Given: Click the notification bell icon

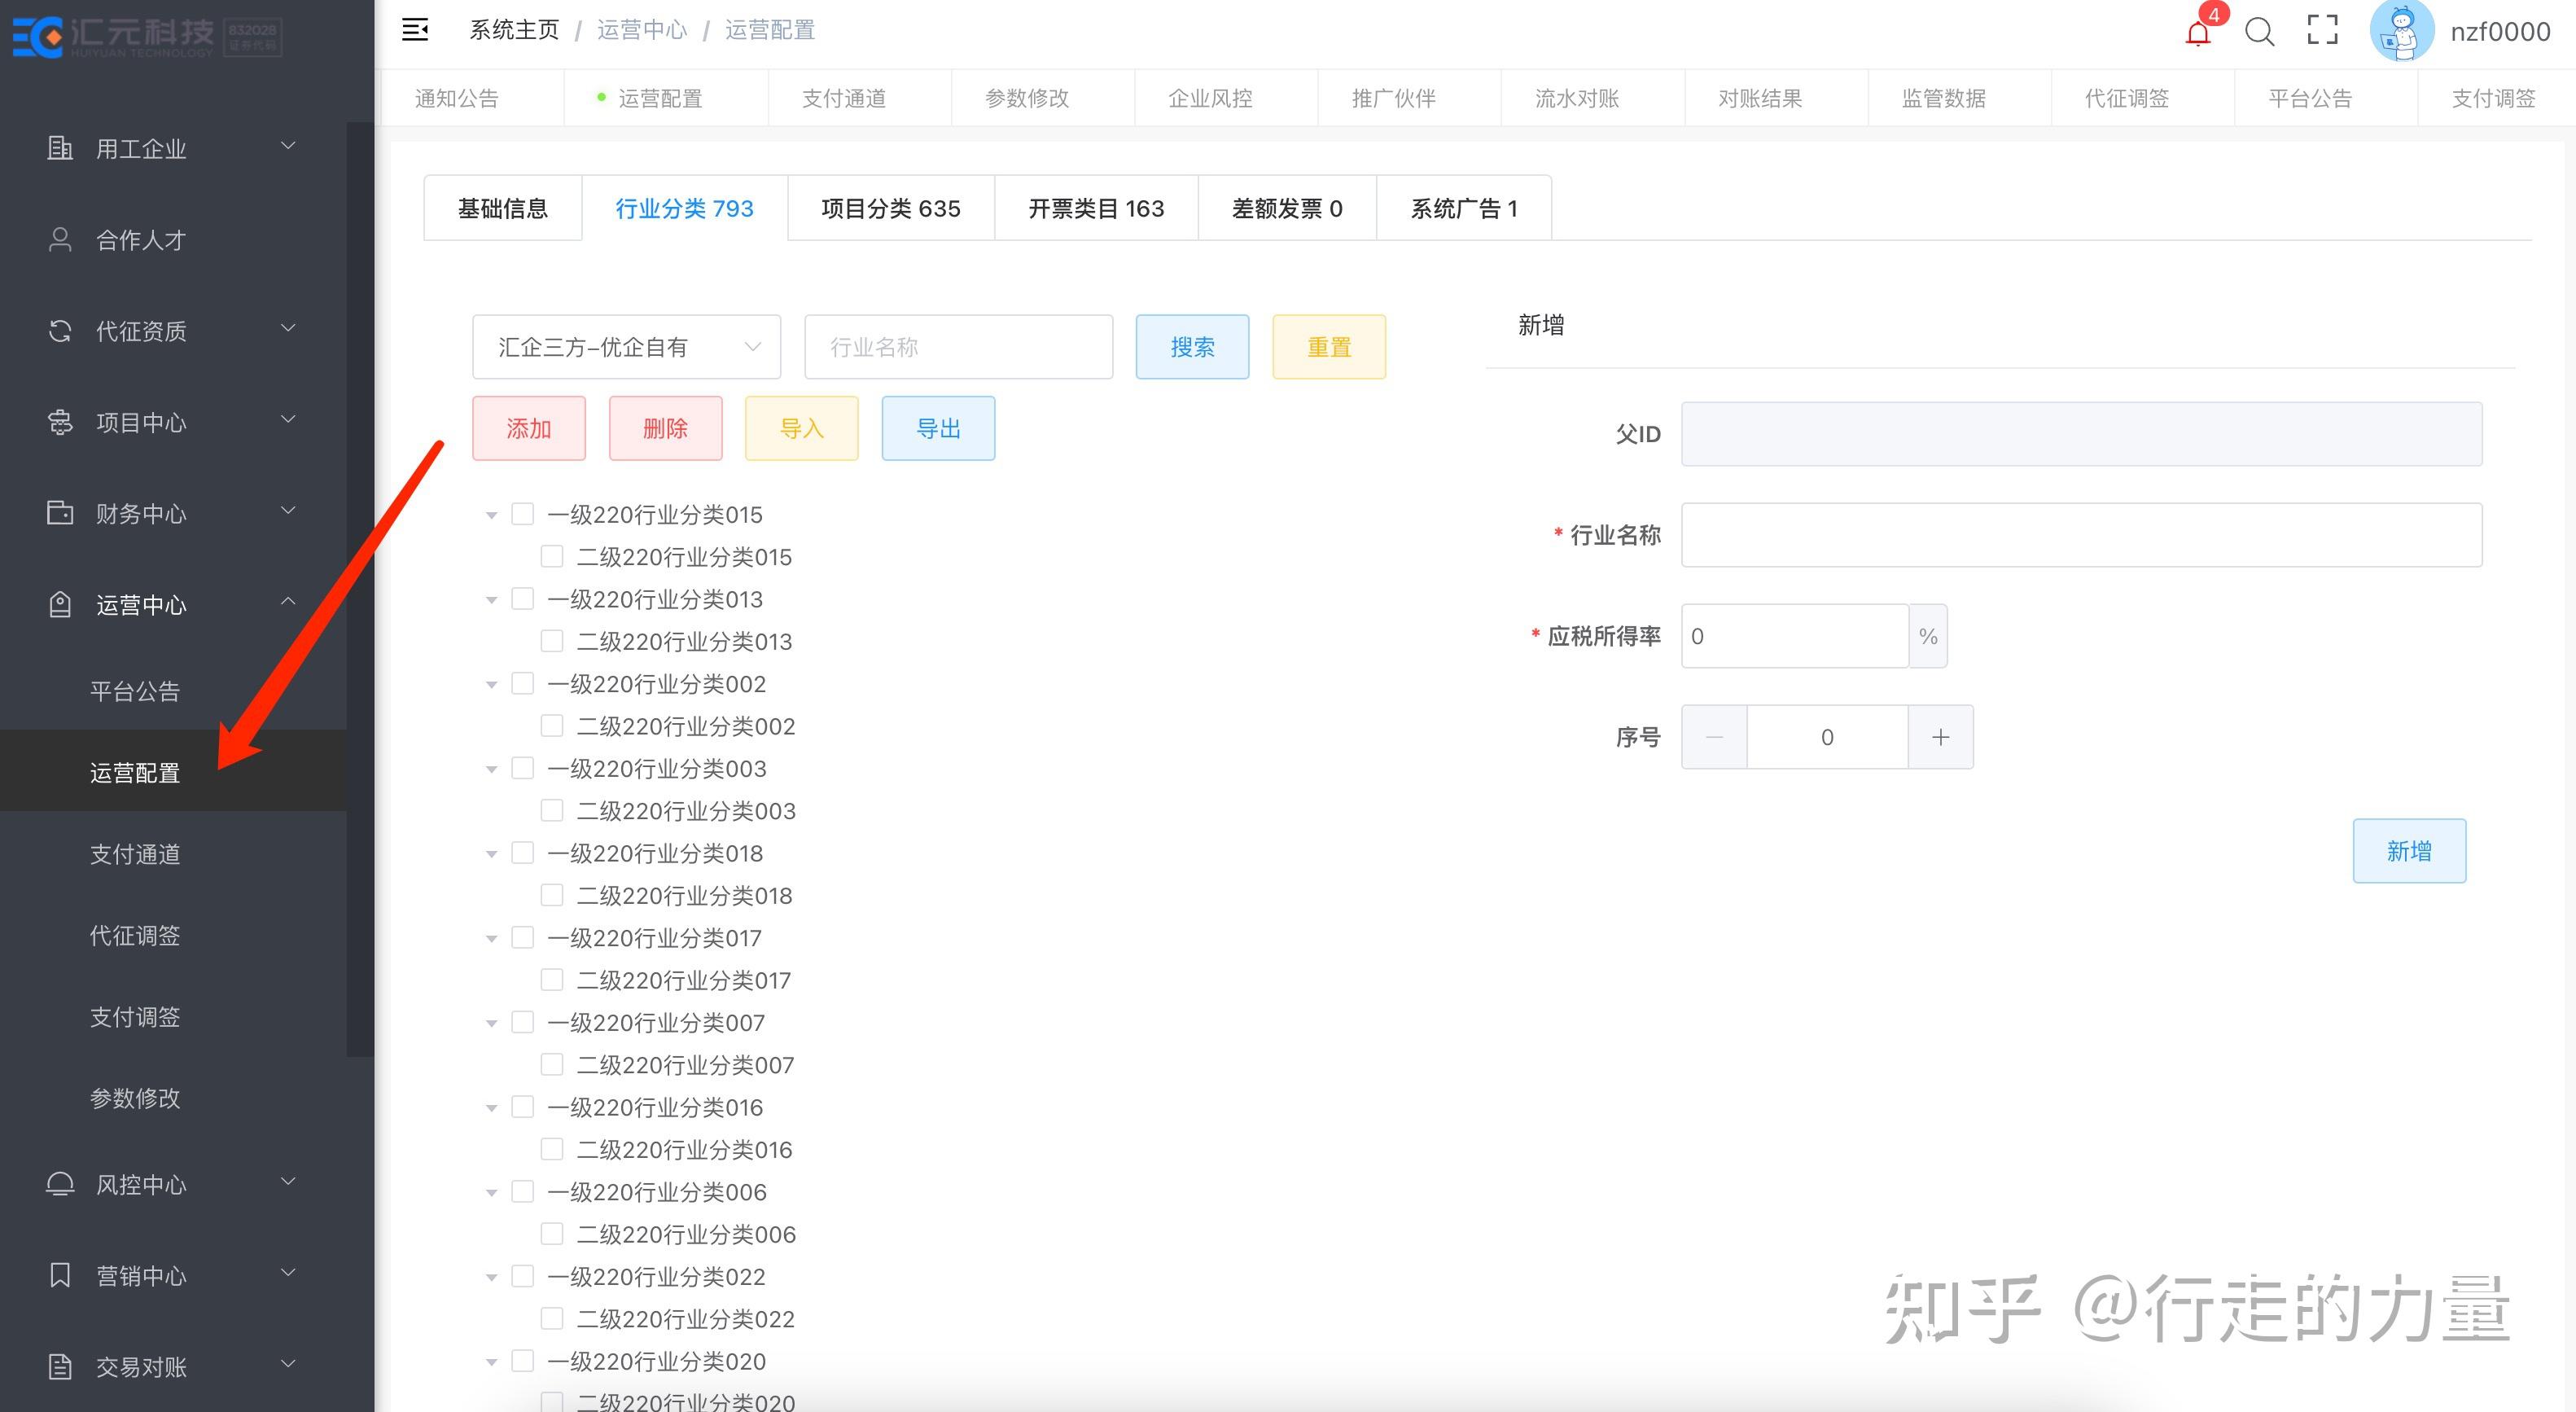Looking at the screenshot, I should (2197, 33).
